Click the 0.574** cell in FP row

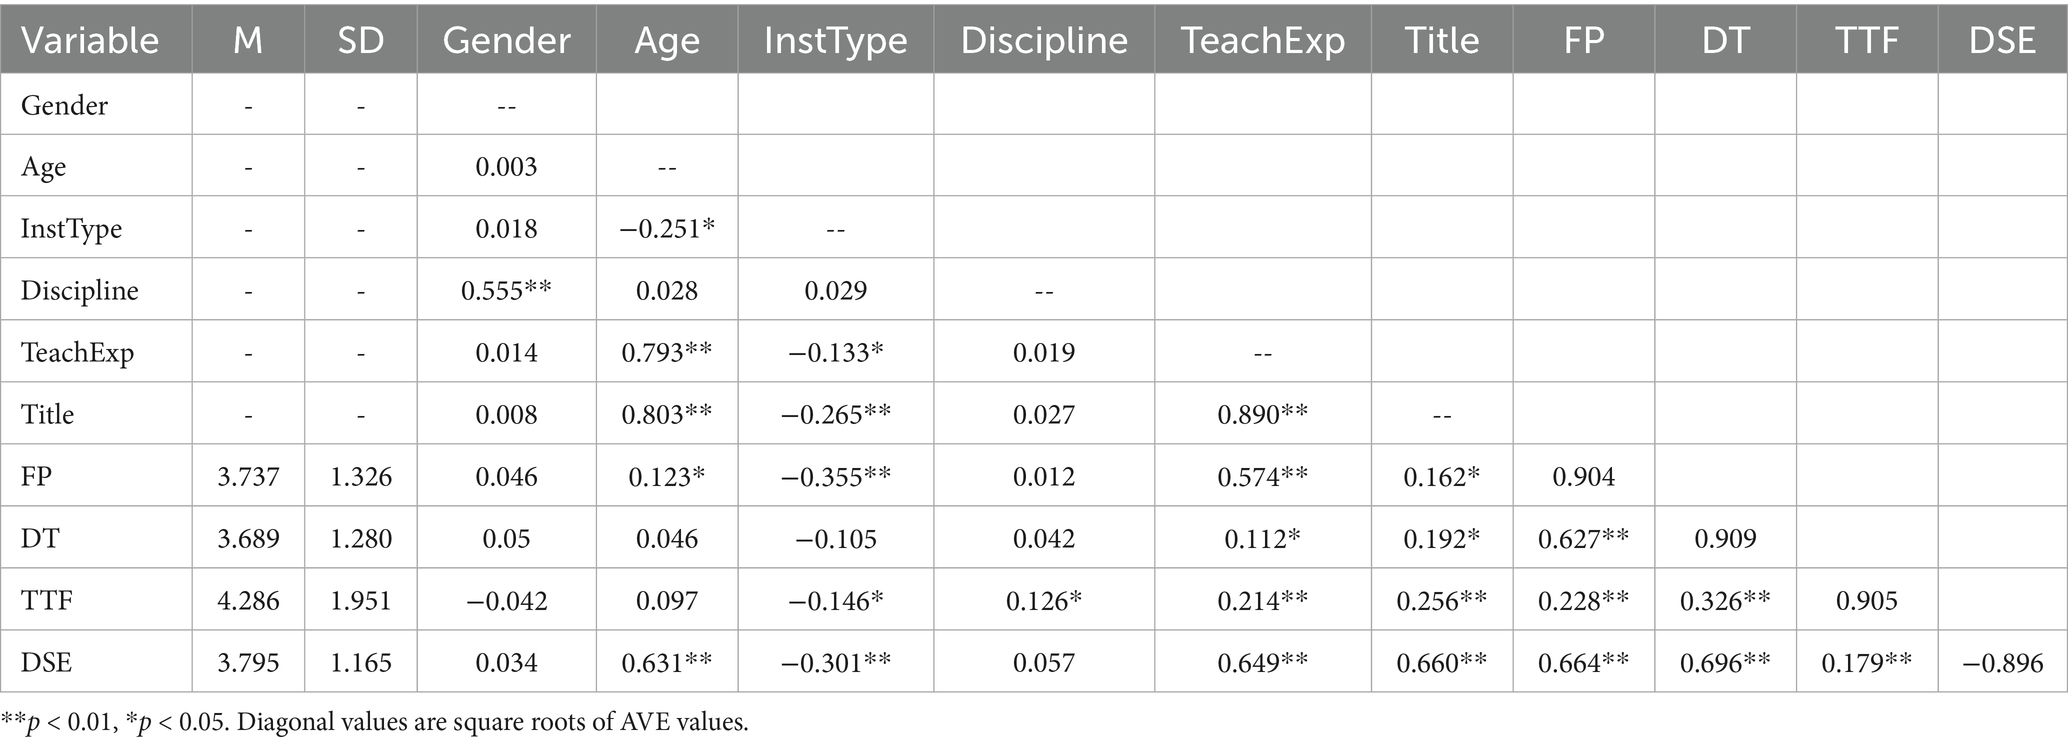click(x=1262, y=476)
